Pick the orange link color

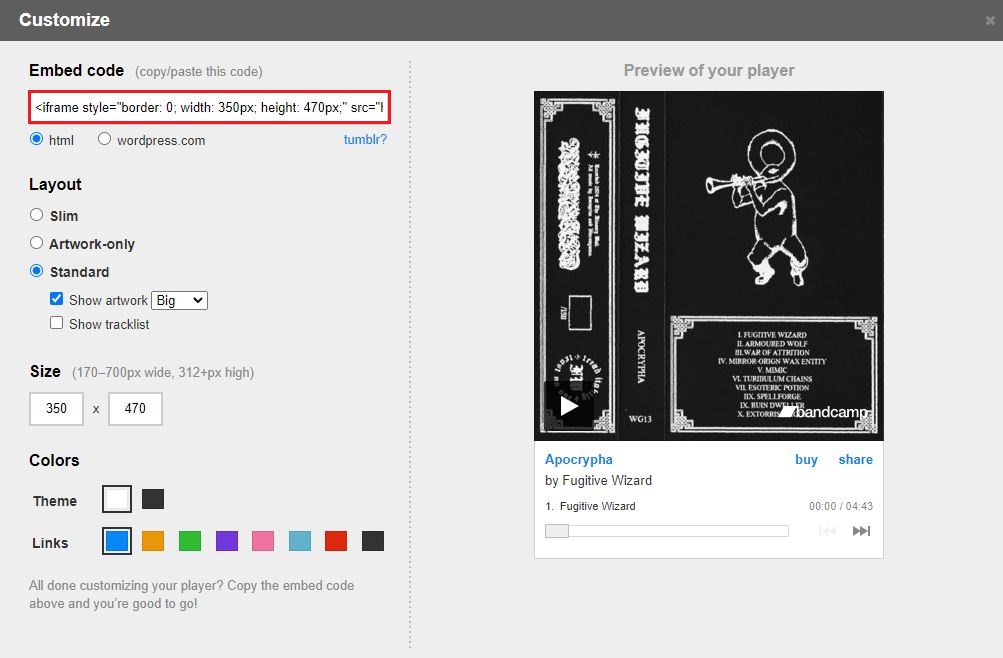pos(153,541)
